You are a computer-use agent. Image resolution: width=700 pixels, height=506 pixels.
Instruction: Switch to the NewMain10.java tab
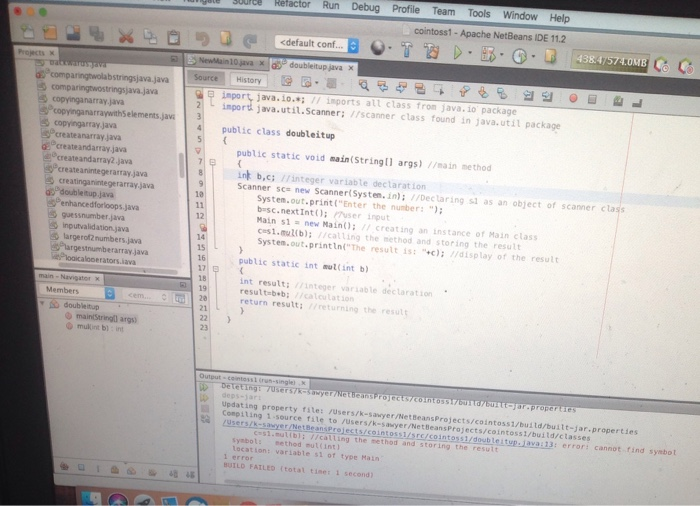(x=226, y=61)
